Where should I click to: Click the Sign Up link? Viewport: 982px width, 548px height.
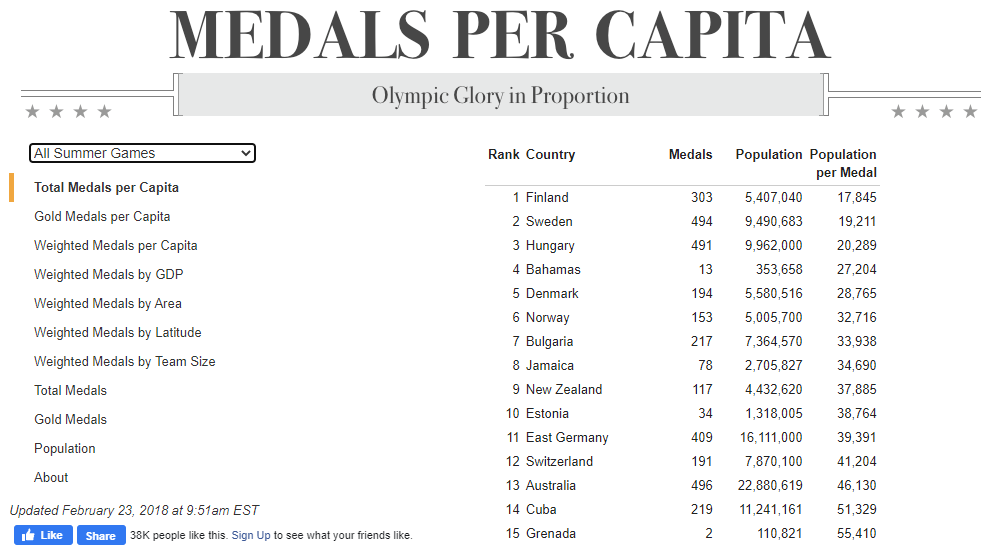tap(251, 535)
